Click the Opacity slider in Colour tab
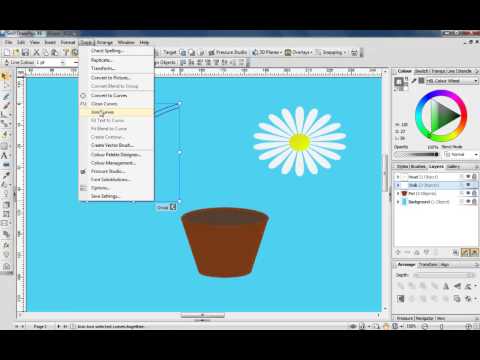This screenshot has width=480, height=360. tap(417, 154)
